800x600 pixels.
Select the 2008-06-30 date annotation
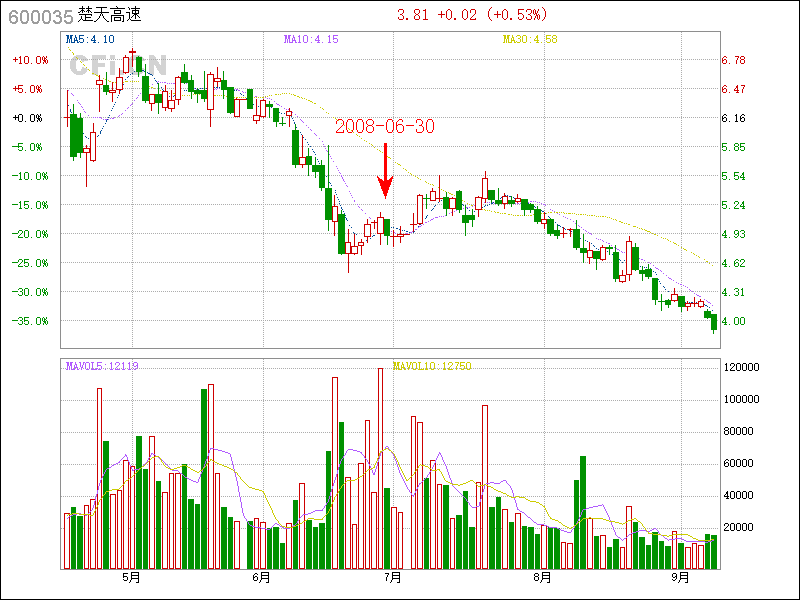tap(385, 127)
